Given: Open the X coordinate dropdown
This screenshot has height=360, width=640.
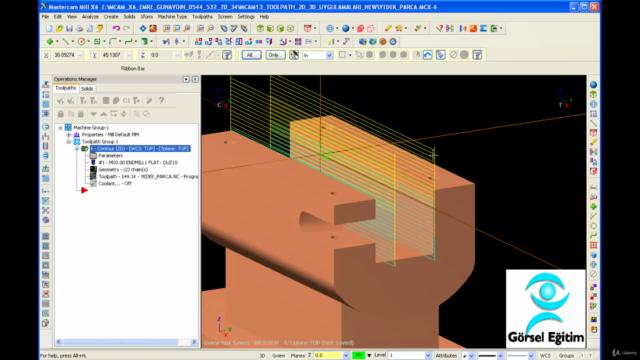Looking at the screenshot, I should click(80, 55).
